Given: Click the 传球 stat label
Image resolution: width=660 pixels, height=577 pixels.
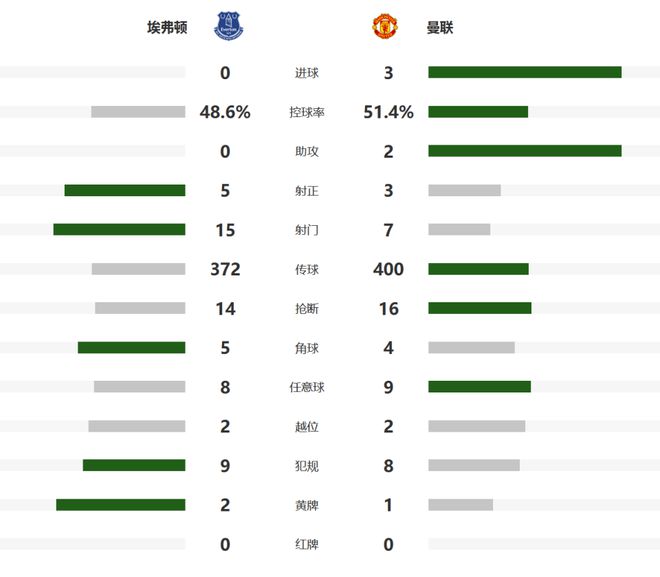Looking at the screenshot, I should click(307, 269).
